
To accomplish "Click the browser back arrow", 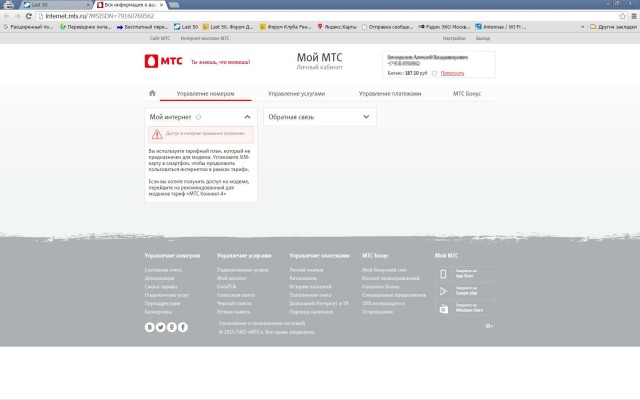I will click(7, 16).
